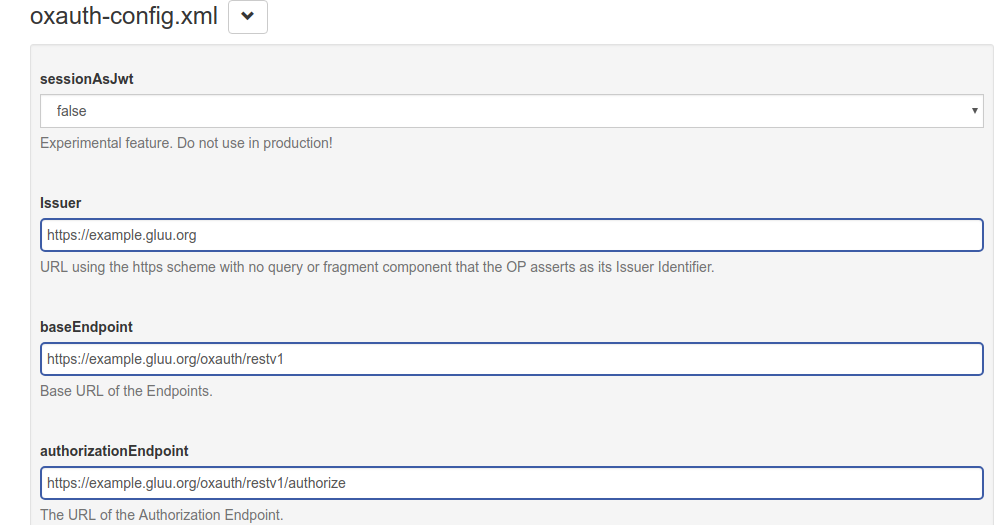Click the Authorization Endpoint description text
The image size is (997, 525).
(162, 515)
